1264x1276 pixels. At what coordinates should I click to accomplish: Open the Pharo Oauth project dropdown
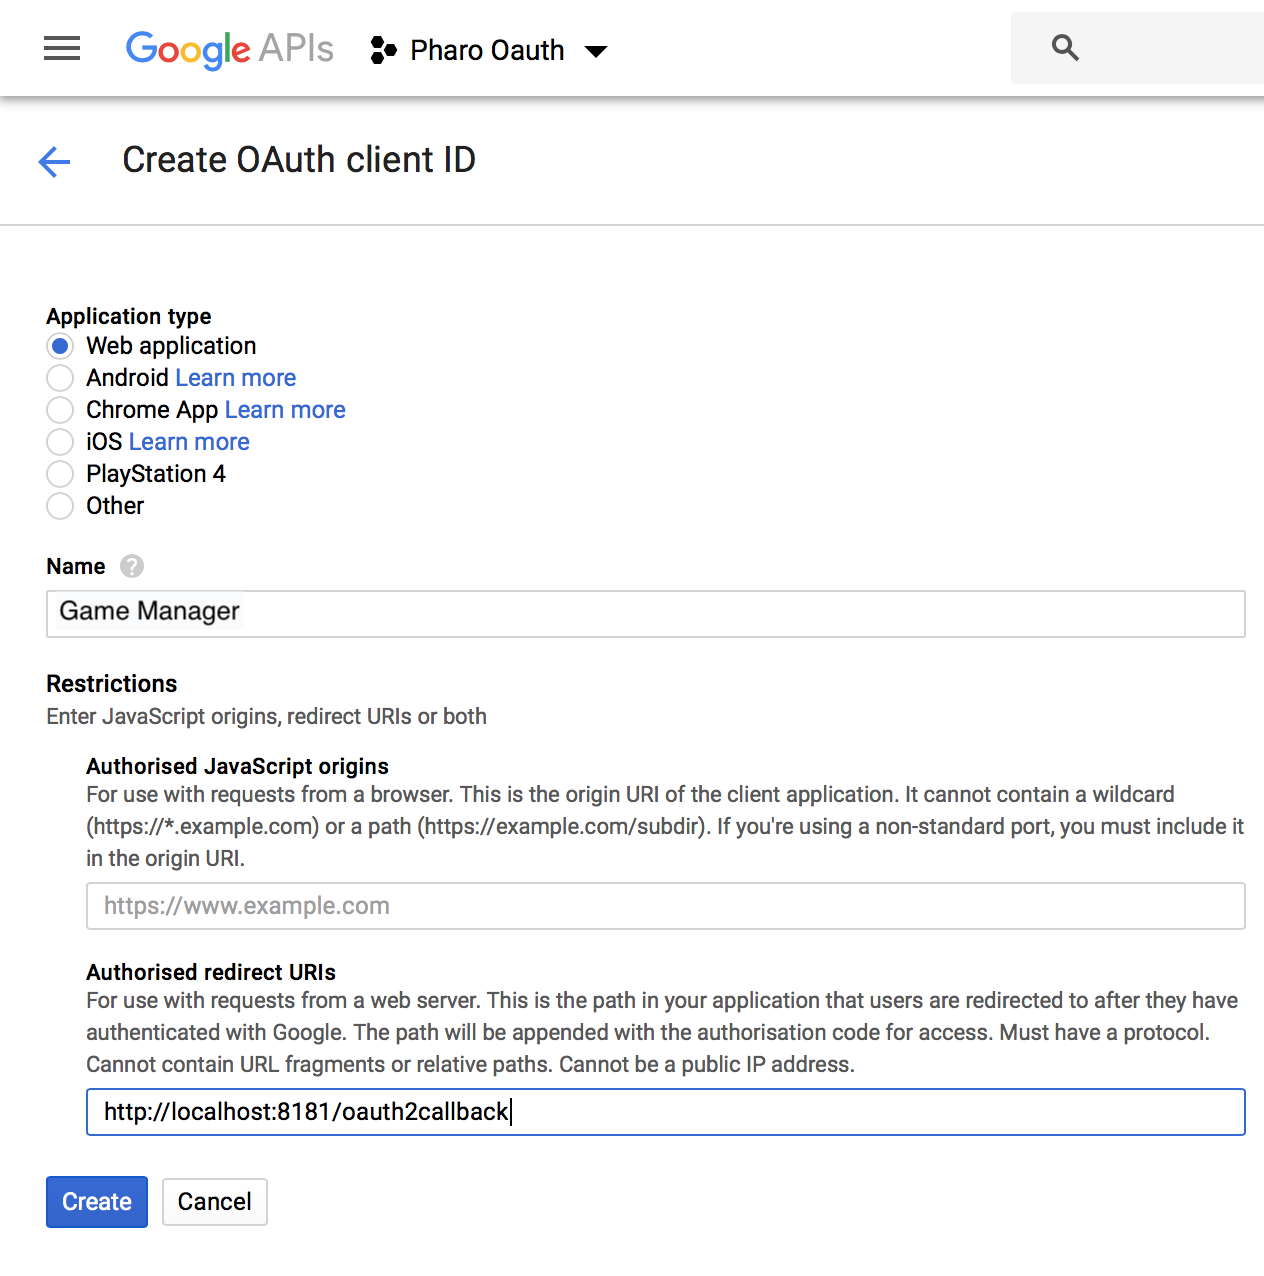pyautogui.click(x=596, y=50)
